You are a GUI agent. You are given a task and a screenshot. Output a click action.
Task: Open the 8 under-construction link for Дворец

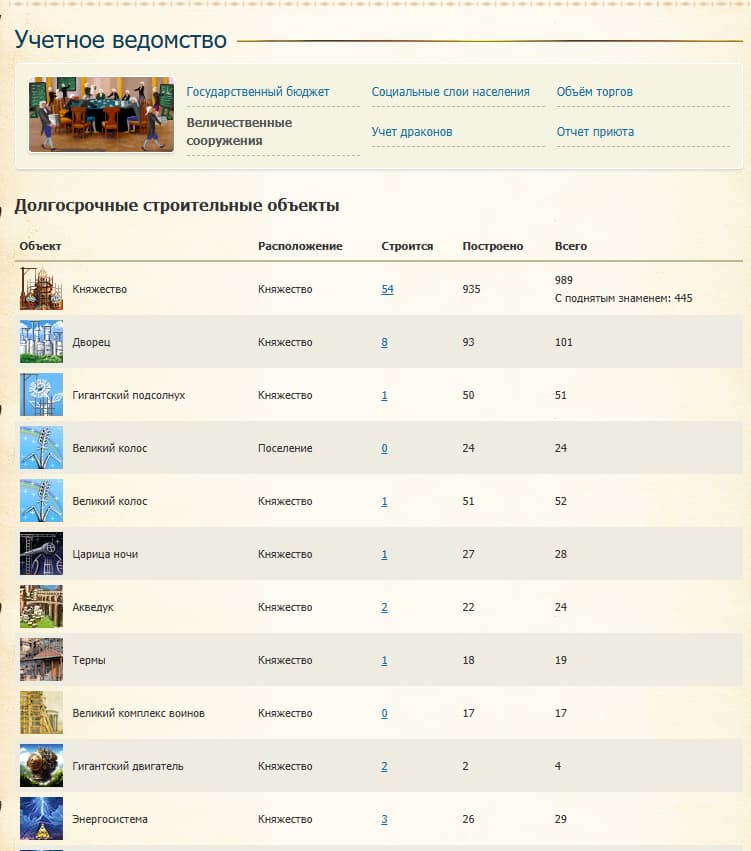[x=384, y=342]
